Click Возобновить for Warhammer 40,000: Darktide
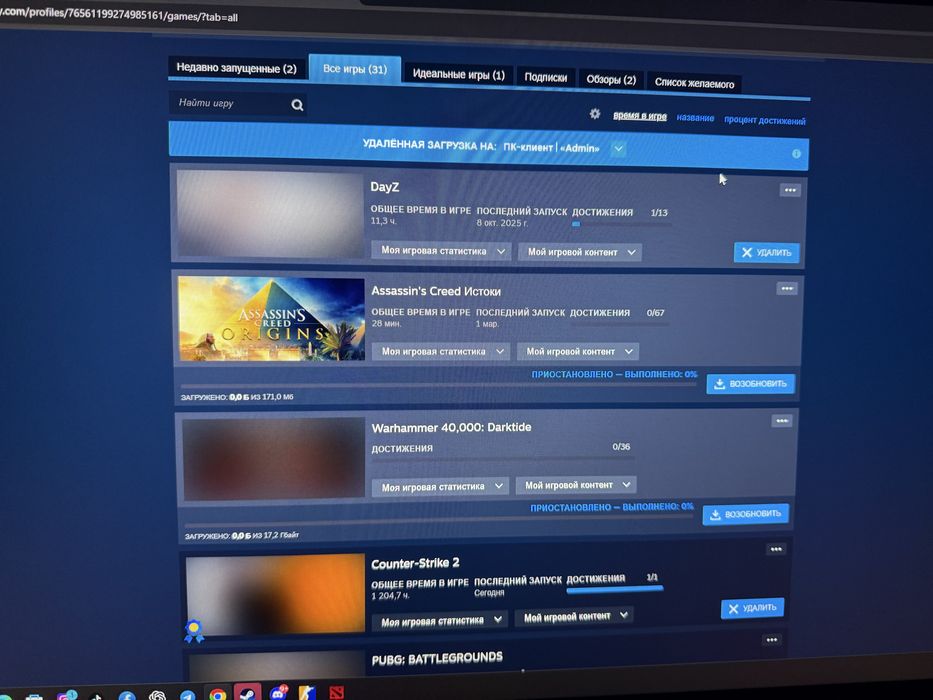The height and width of the screenshot is (700, 933). 746,514
